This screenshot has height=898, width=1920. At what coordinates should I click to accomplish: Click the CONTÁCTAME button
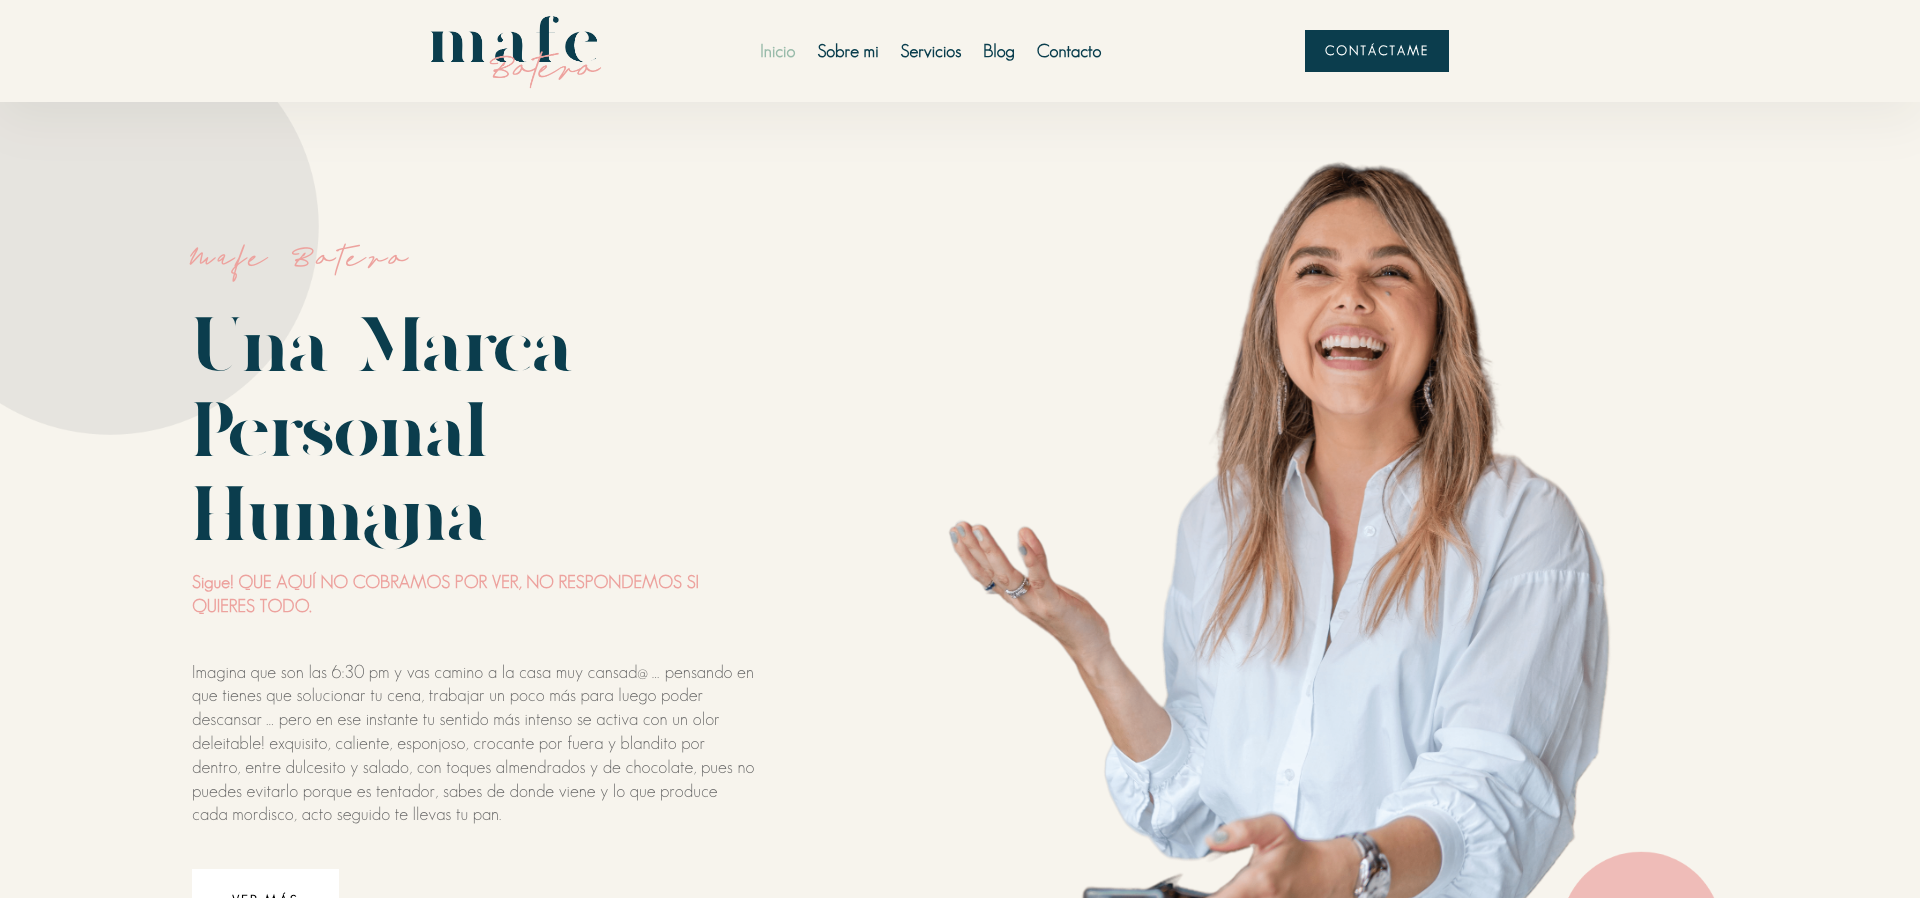[1376, 51]
